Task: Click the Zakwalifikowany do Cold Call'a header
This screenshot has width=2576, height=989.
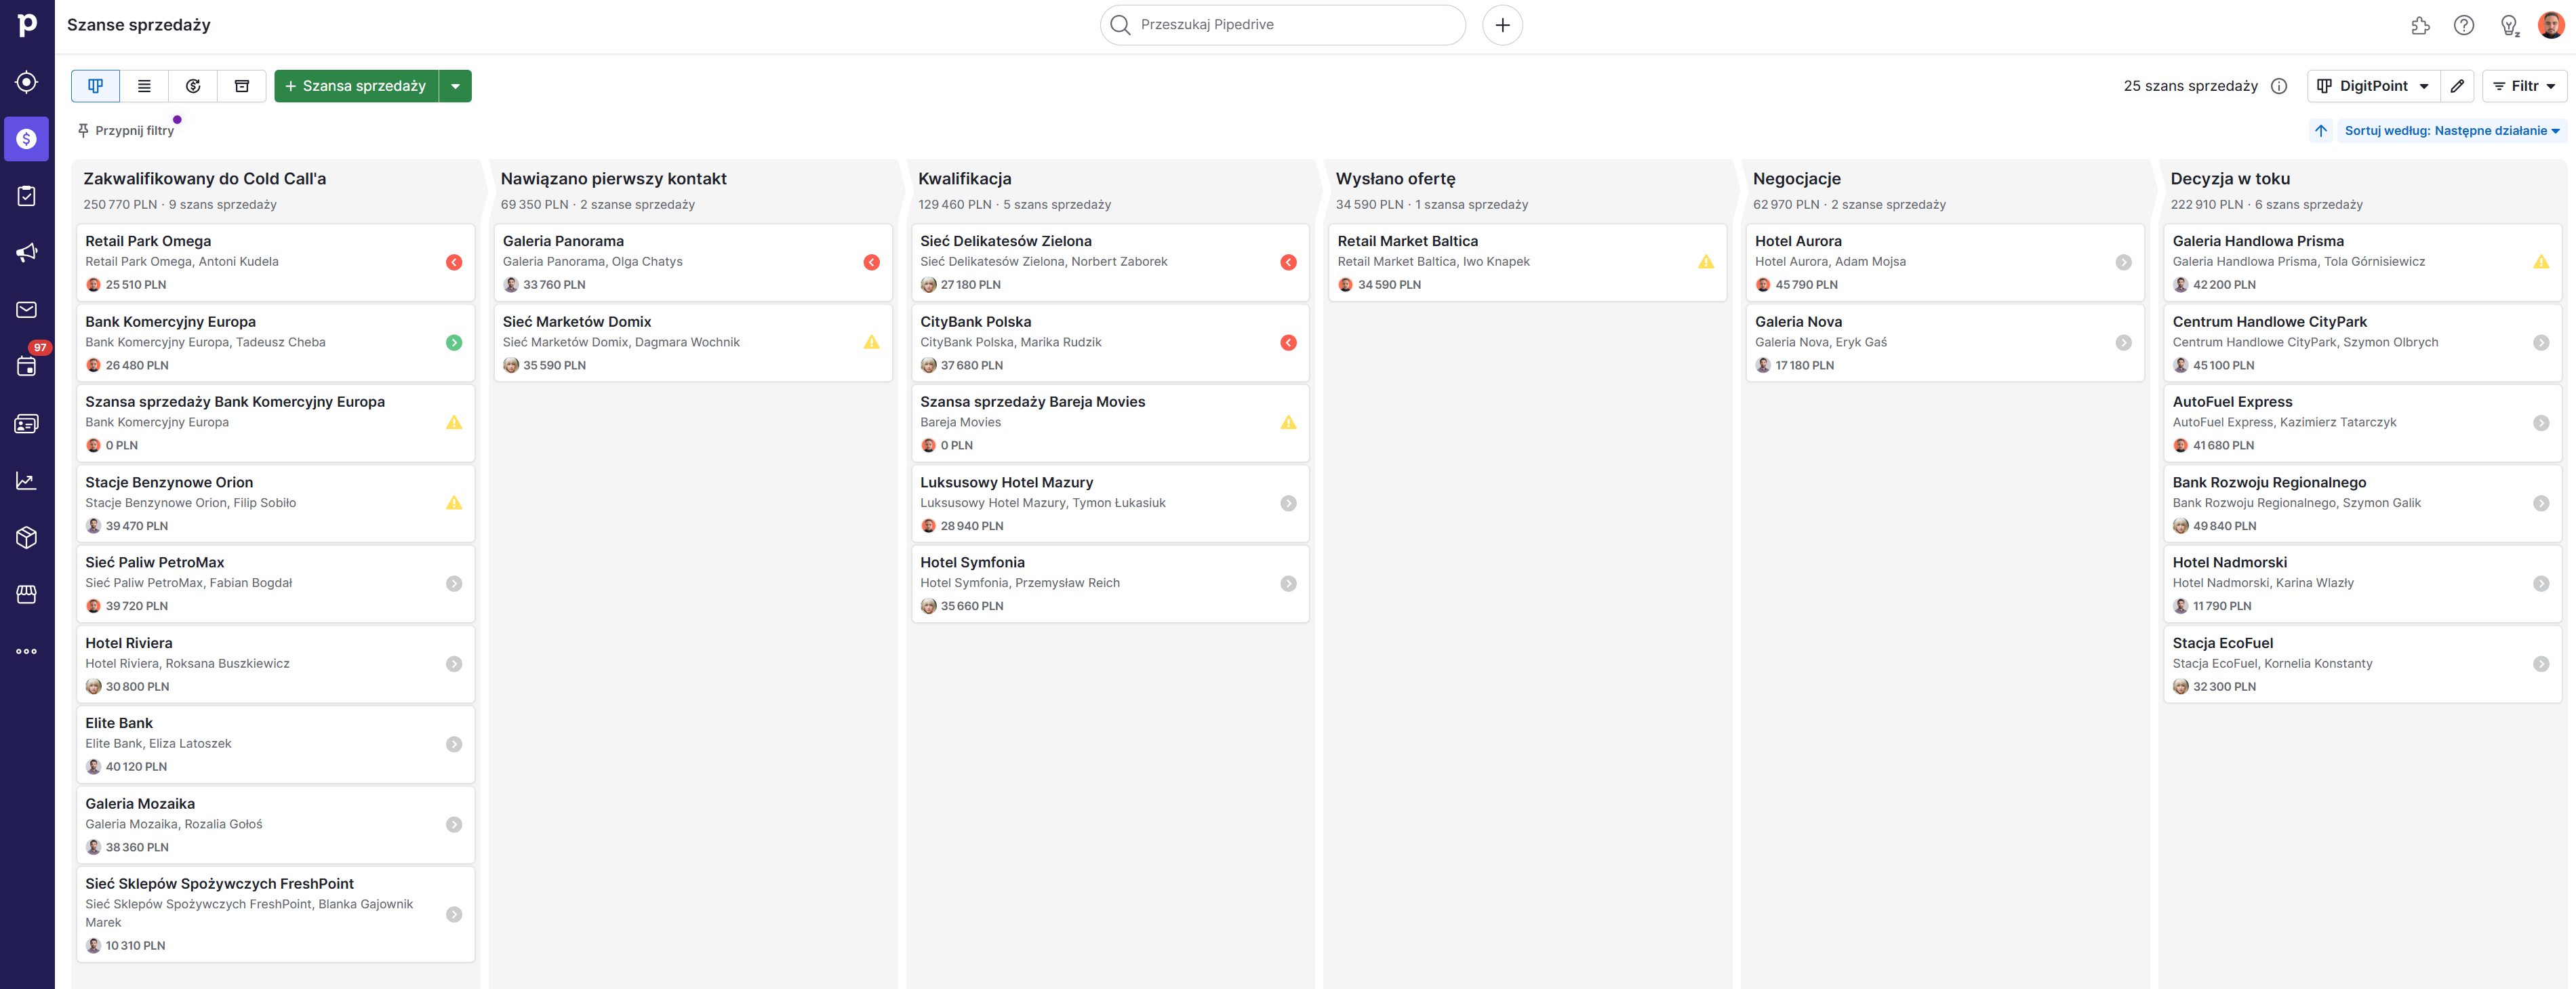Action: coord(204,179)
